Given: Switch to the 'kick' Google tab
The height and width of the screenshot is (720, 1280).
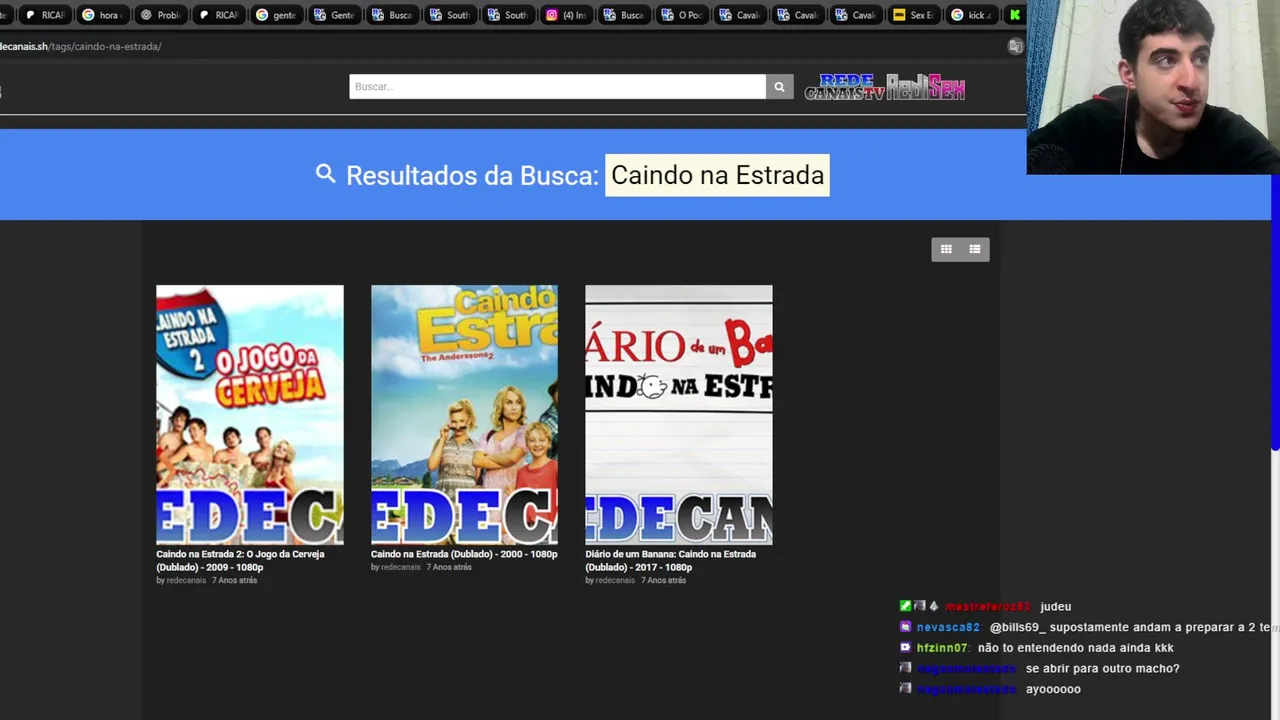Looking at the screenshot, I should (972, 15).
